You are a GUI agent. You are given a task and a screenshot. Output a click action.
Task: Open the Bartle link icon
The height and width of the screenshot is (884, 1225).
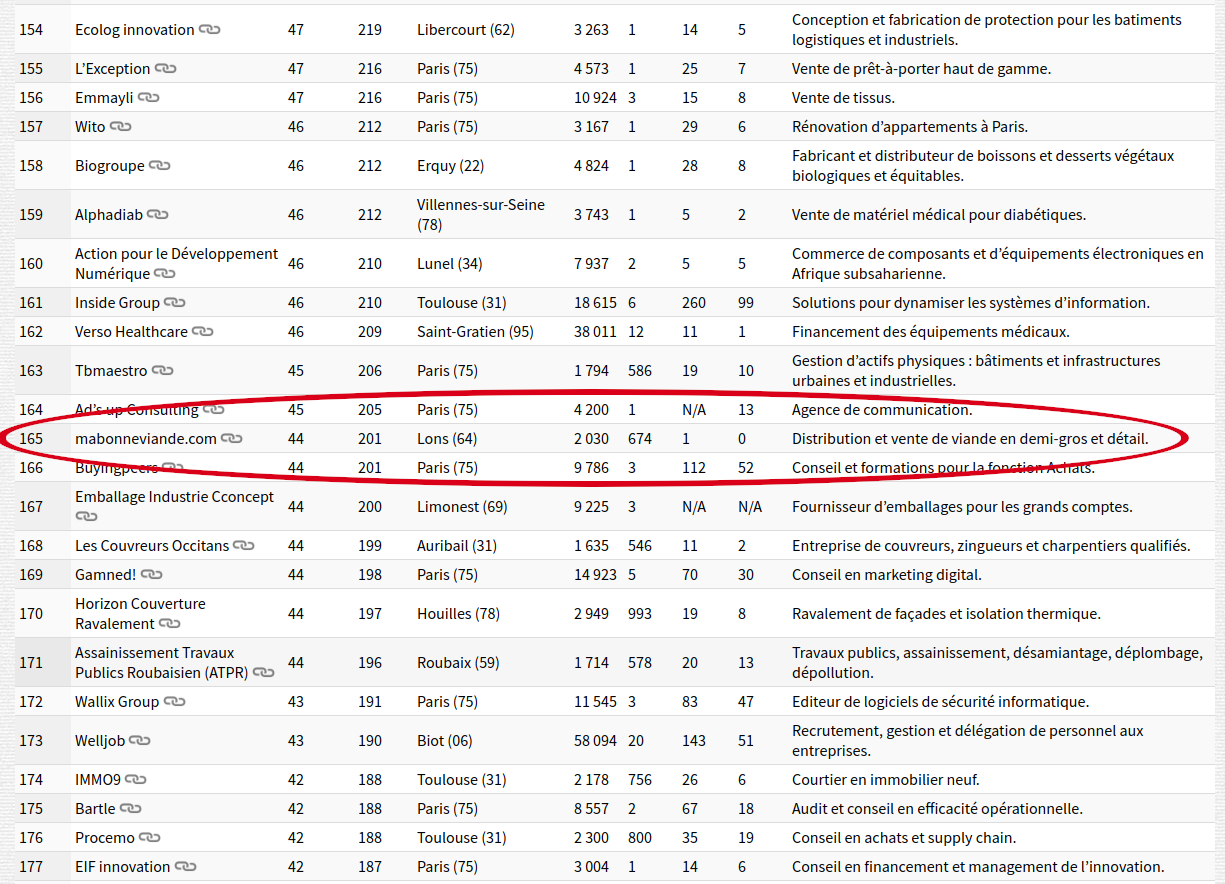(131, 809)
